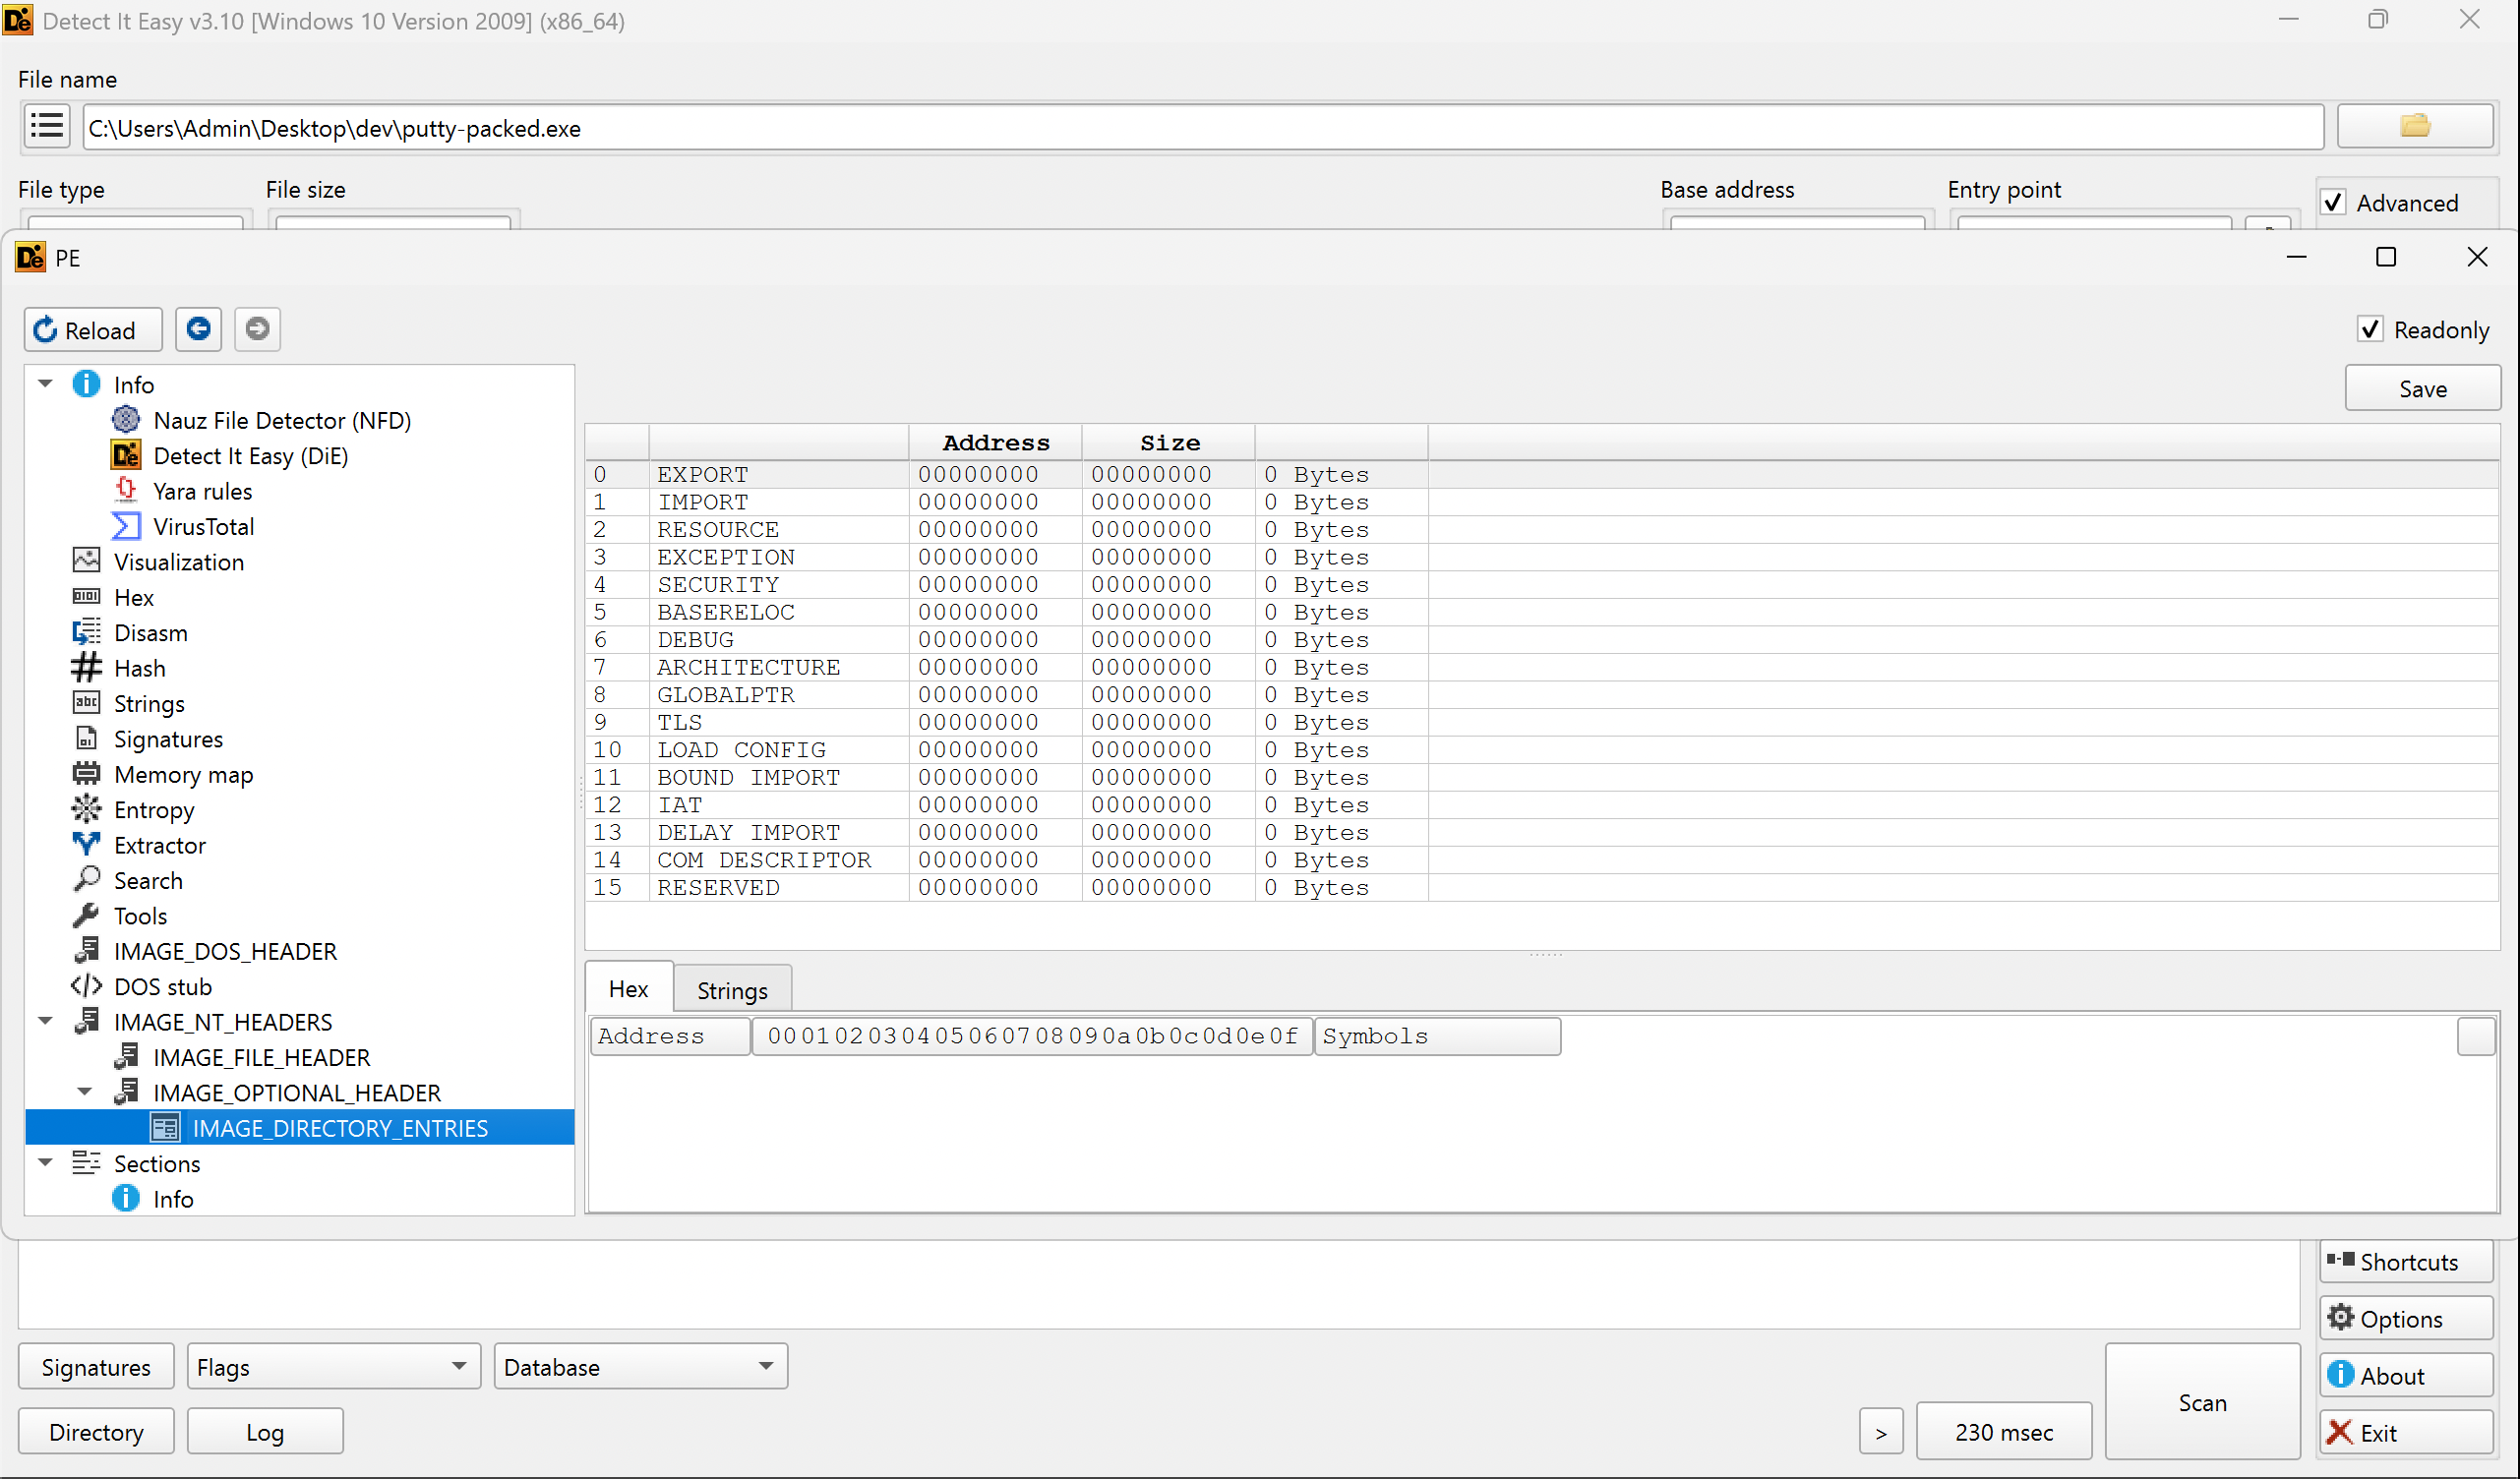Select the BASERELOC directory row
The width and height of the screenshot is (2520, 1479).
[1542, 612]
